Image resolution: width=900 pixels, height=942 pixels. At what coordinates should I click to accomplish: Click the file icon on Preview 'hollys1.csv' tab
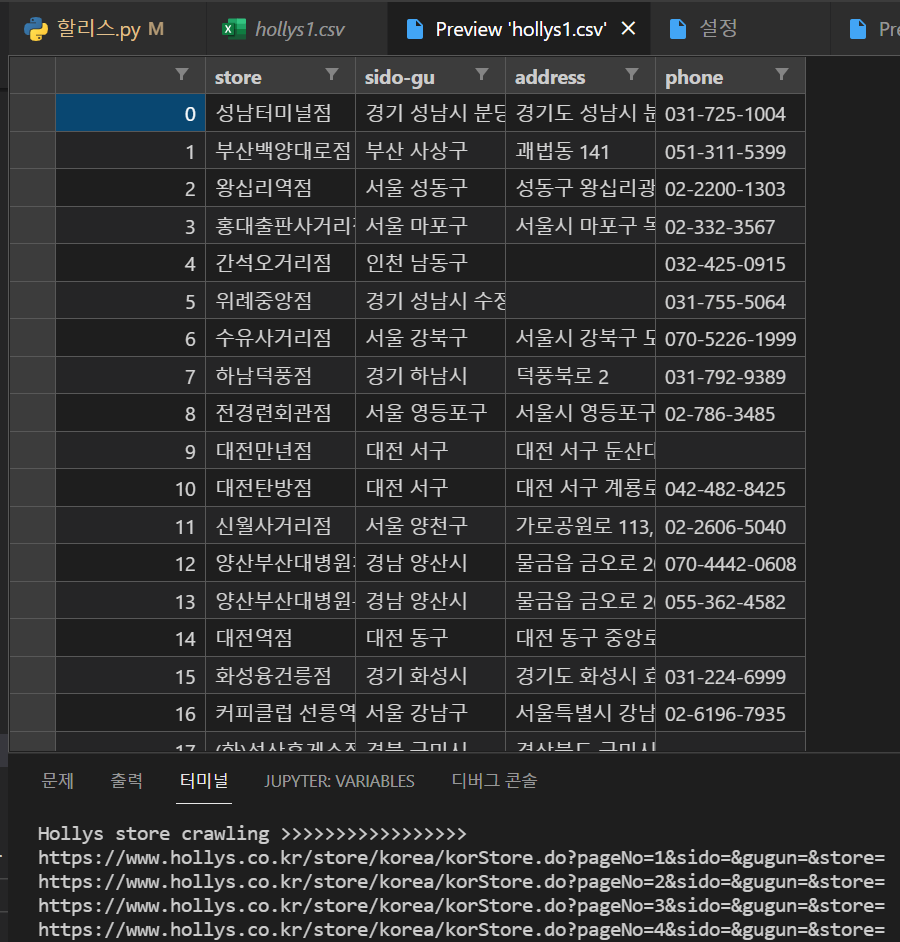[x=415, y=29]
